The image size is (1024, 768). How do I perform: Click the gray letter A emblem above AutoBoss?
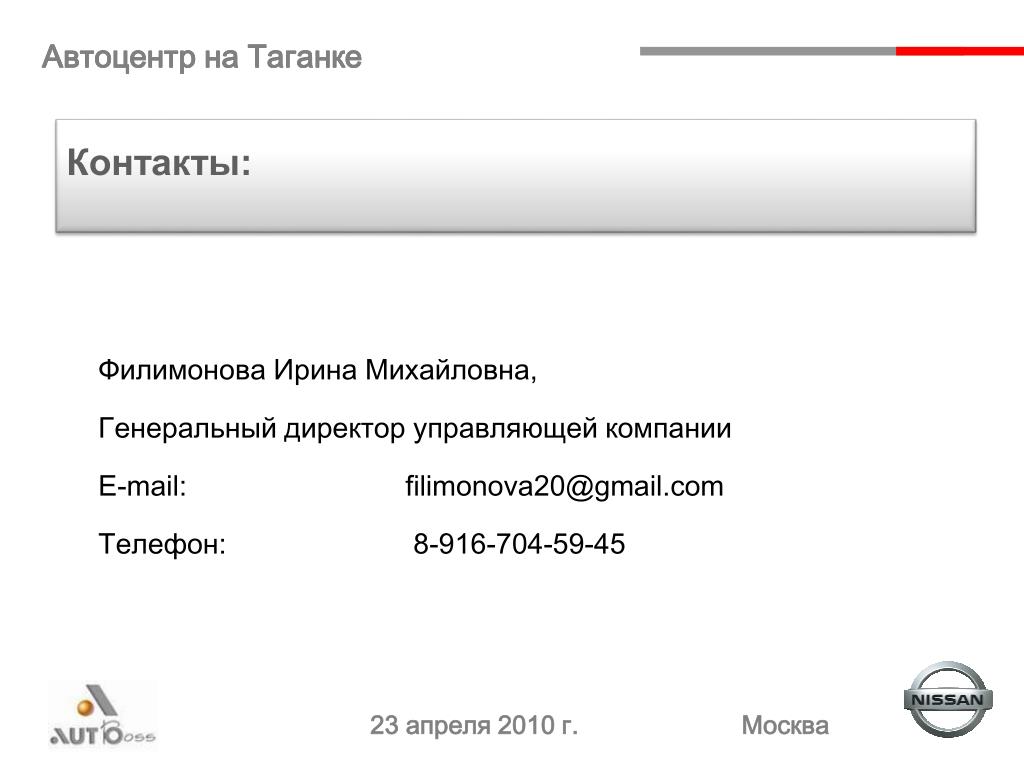pyautogui.click(x=101, y=701)
